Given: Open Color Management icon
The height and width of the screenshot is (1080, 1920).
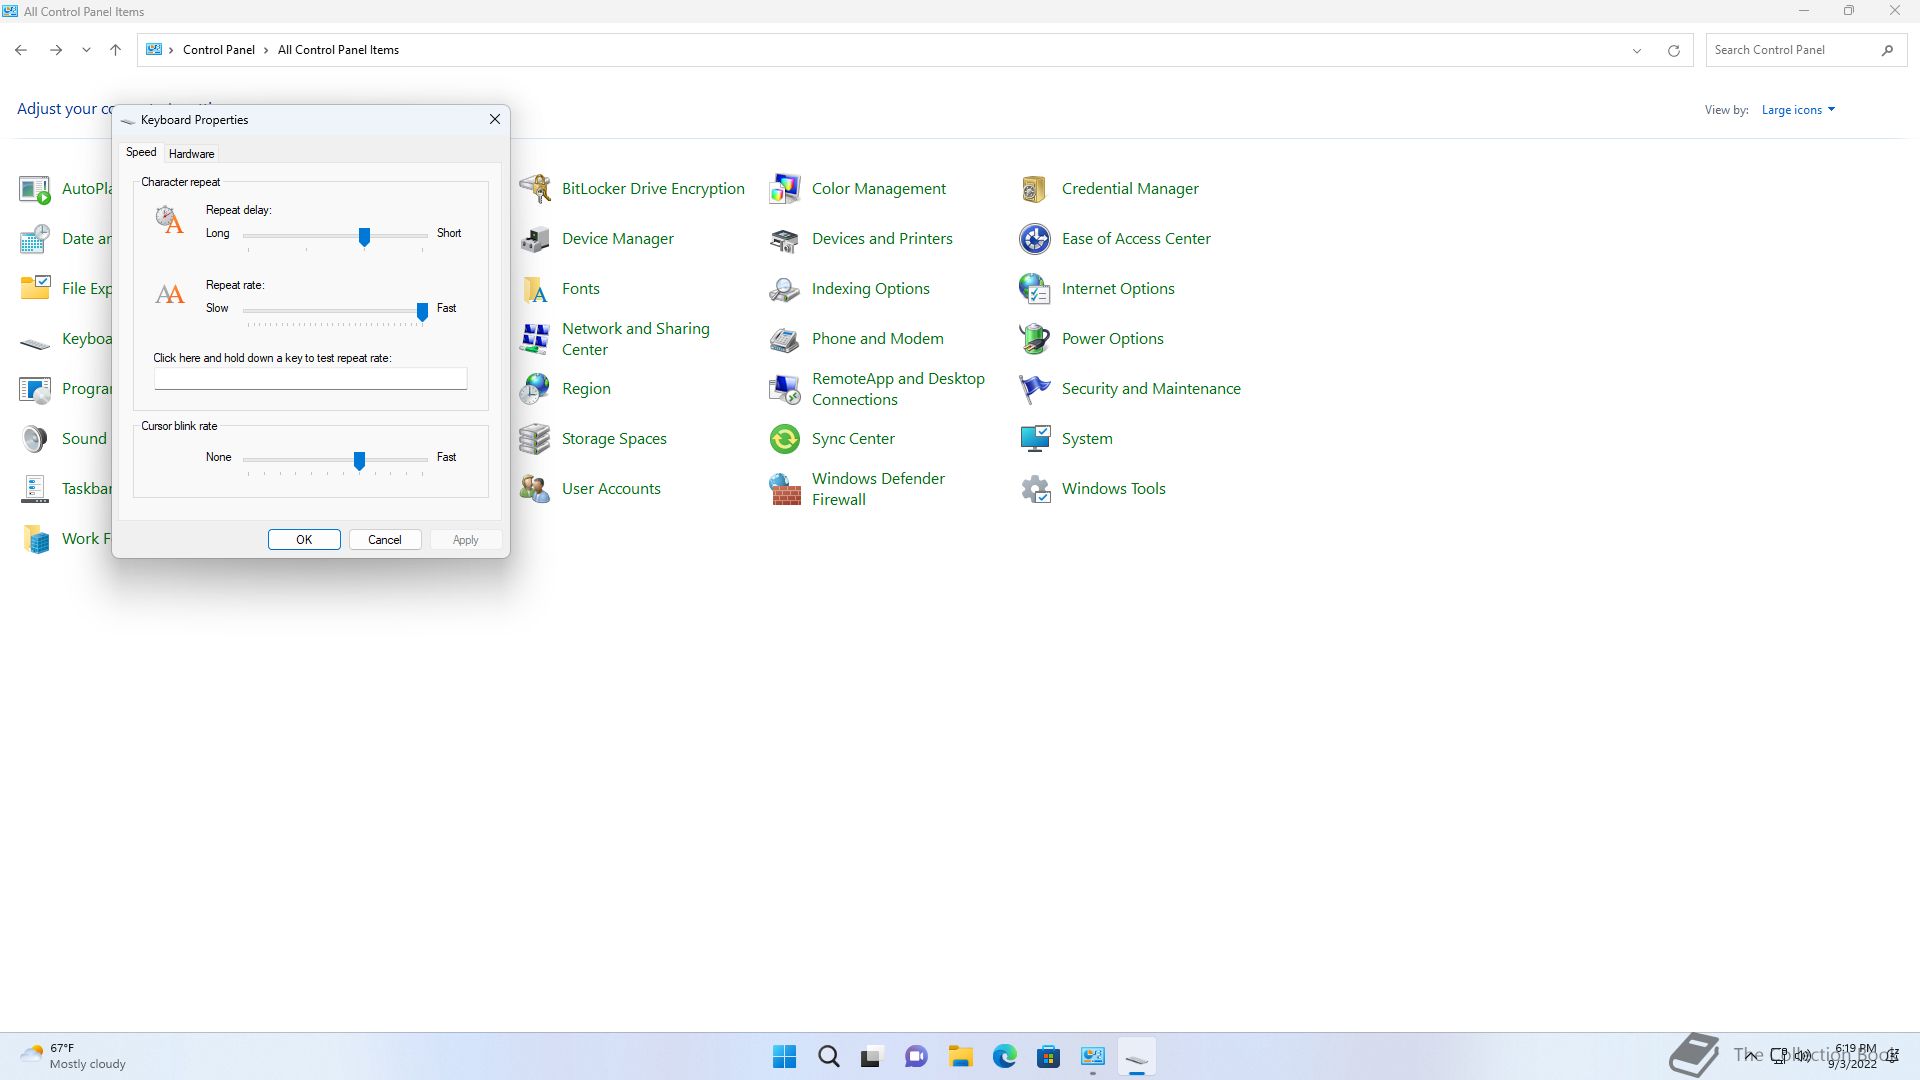Looking at the screenshot, I should 785,189.
